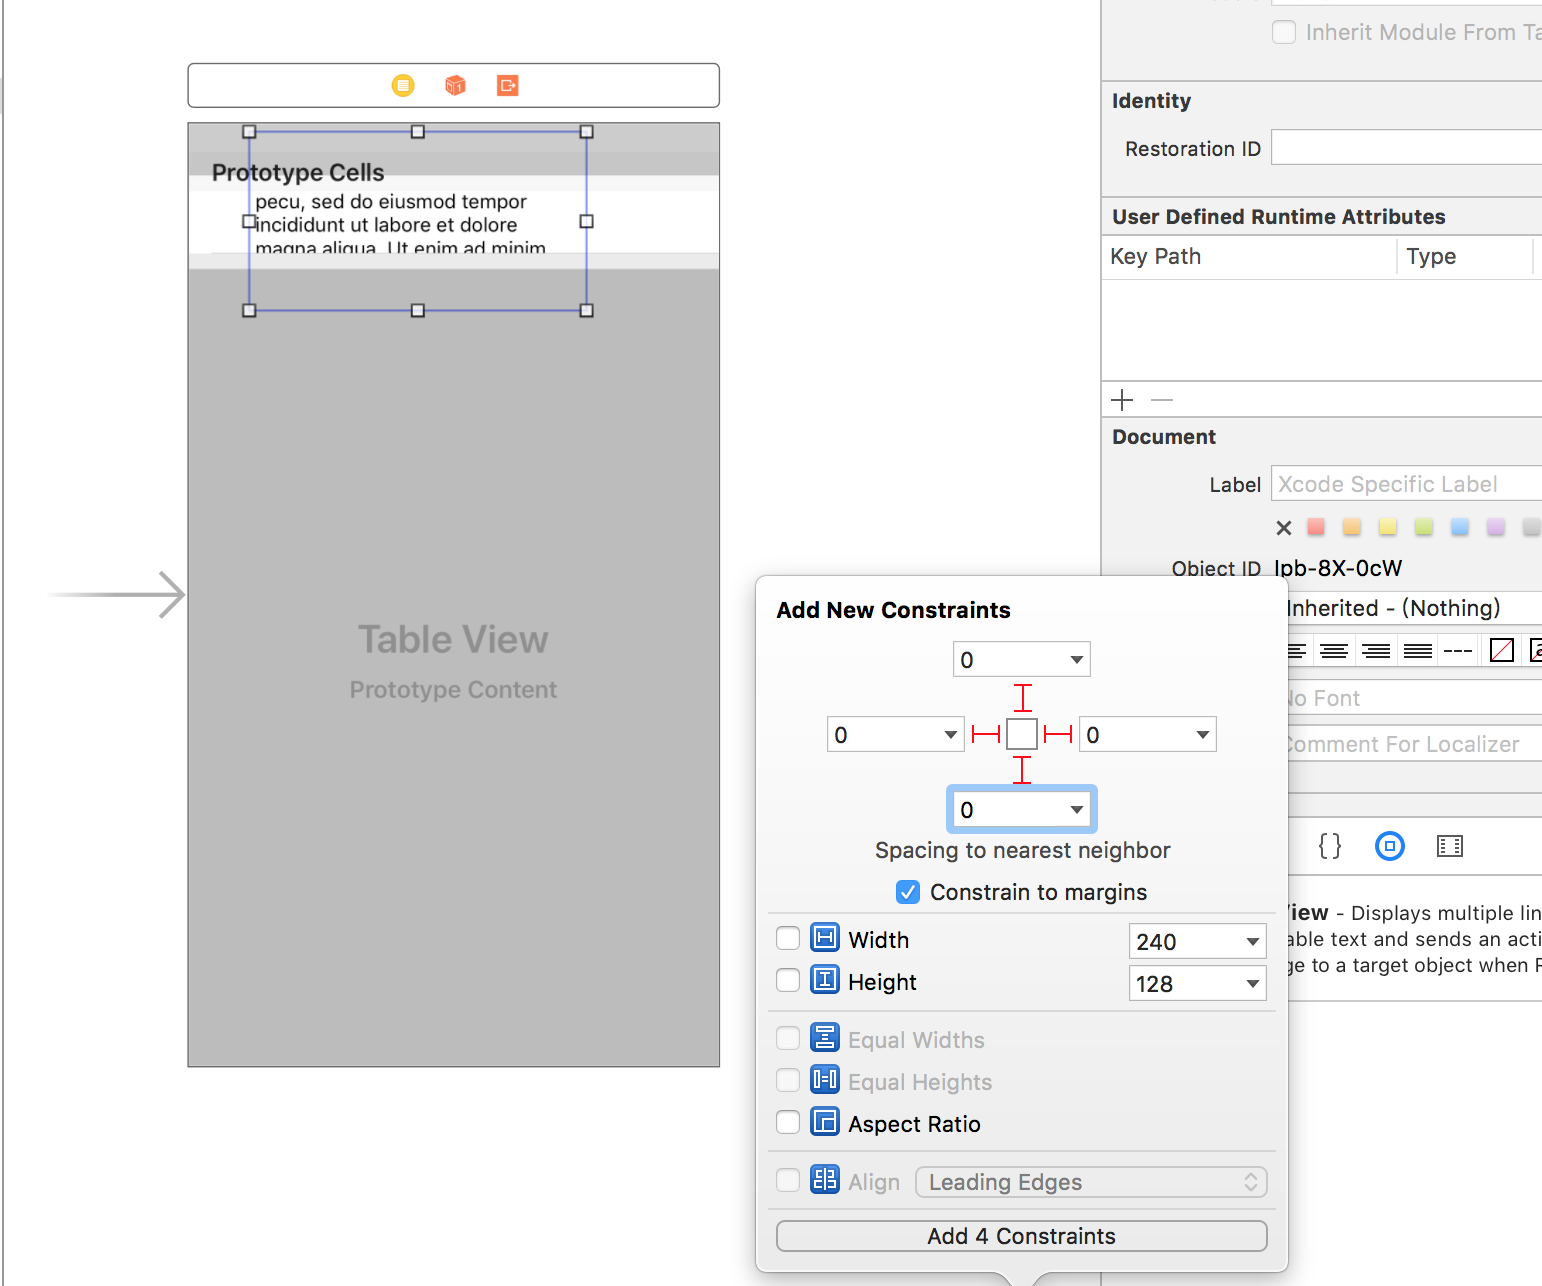
Task: Click the minus icon under runtime attributes
Action: click(1161, 399)
